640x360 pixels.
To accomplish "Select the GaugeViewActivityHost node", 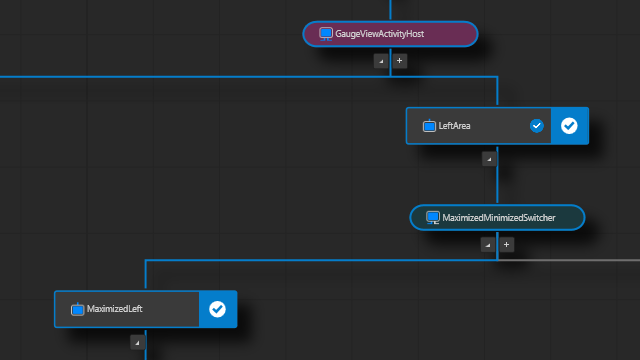I will pyautogui.click(x=390, y=34).
